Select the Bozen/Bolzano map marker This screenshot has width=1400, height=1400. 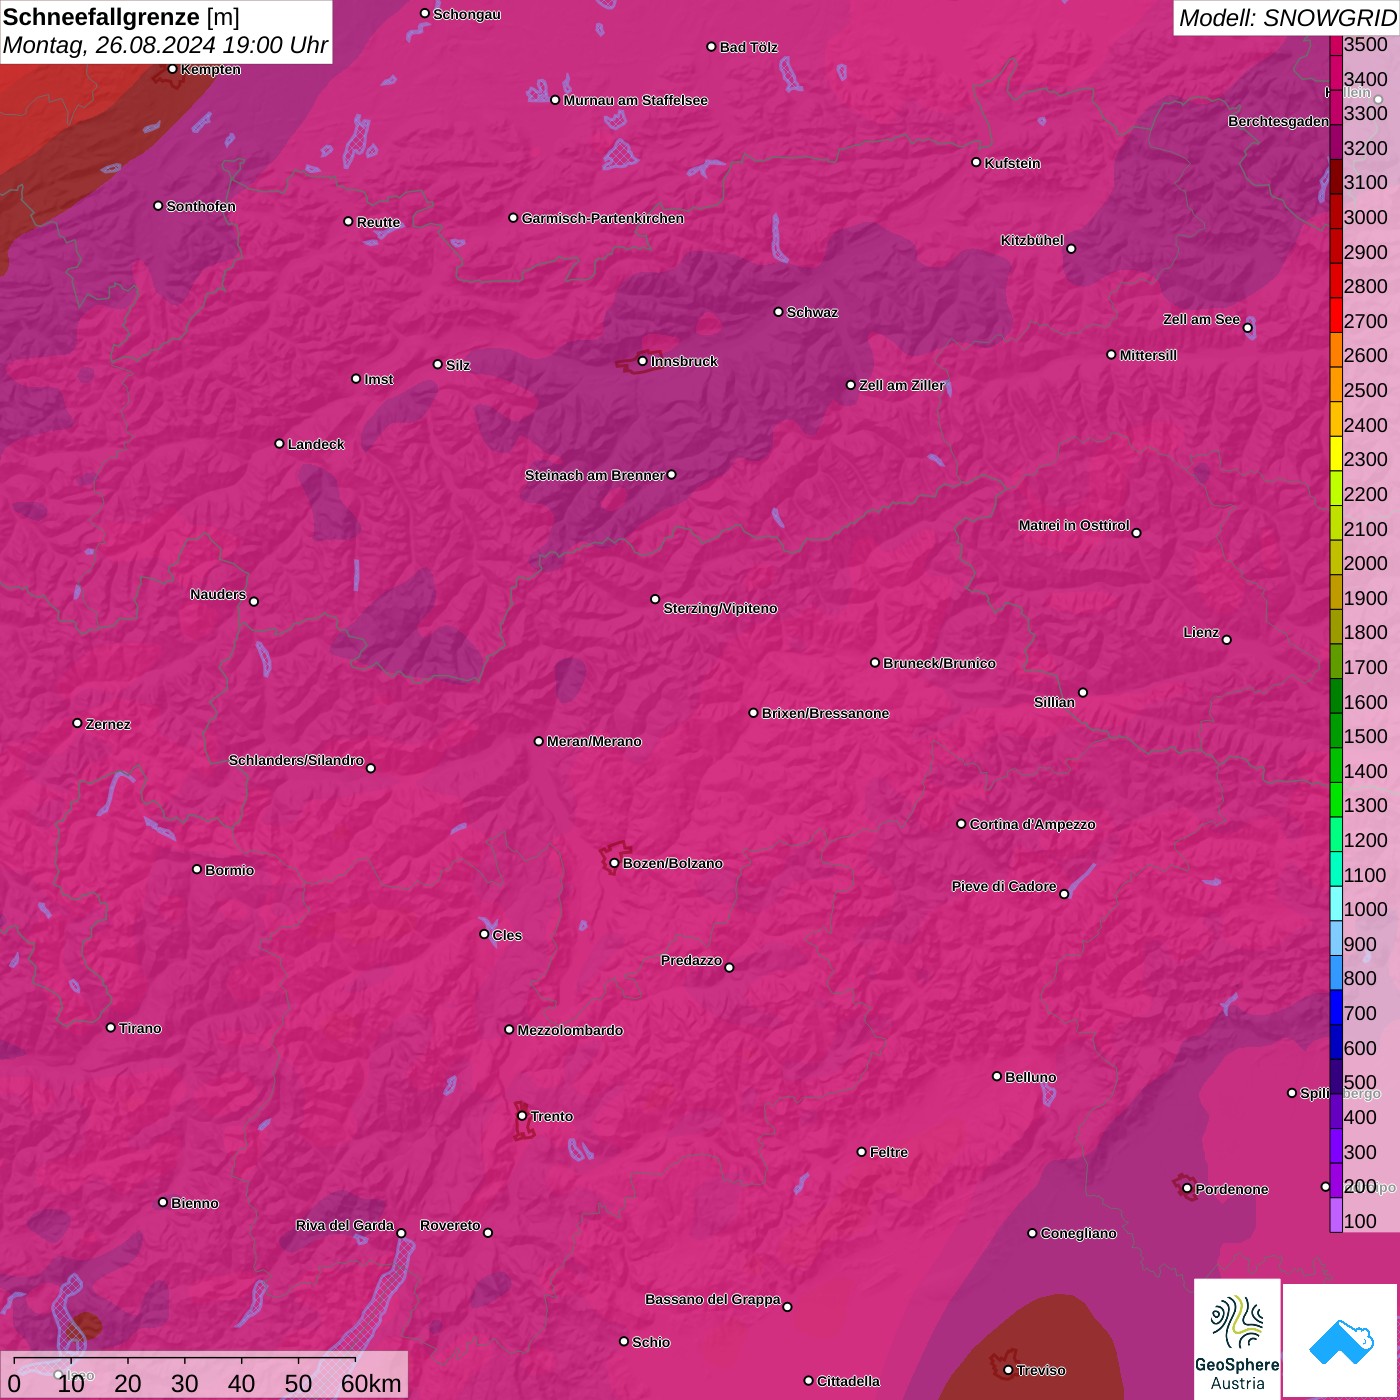pyautogui.click(x=614, y=863)
